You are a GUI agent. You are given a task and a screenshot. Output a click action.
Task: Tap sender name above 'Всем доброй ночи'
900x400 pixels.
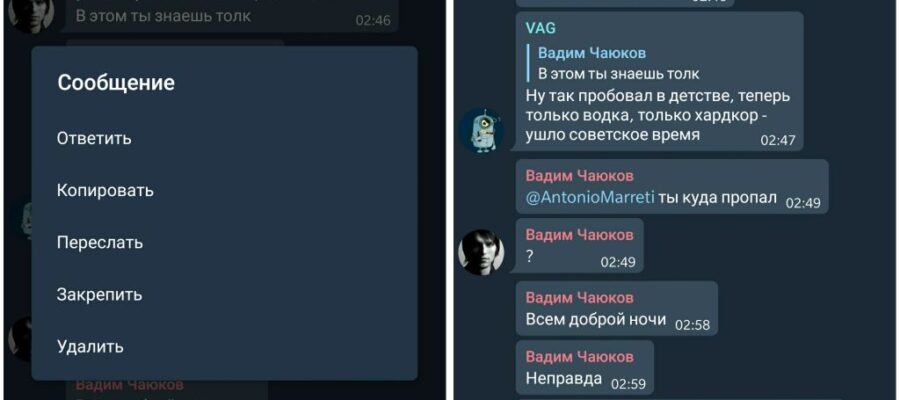pos(580,297)
